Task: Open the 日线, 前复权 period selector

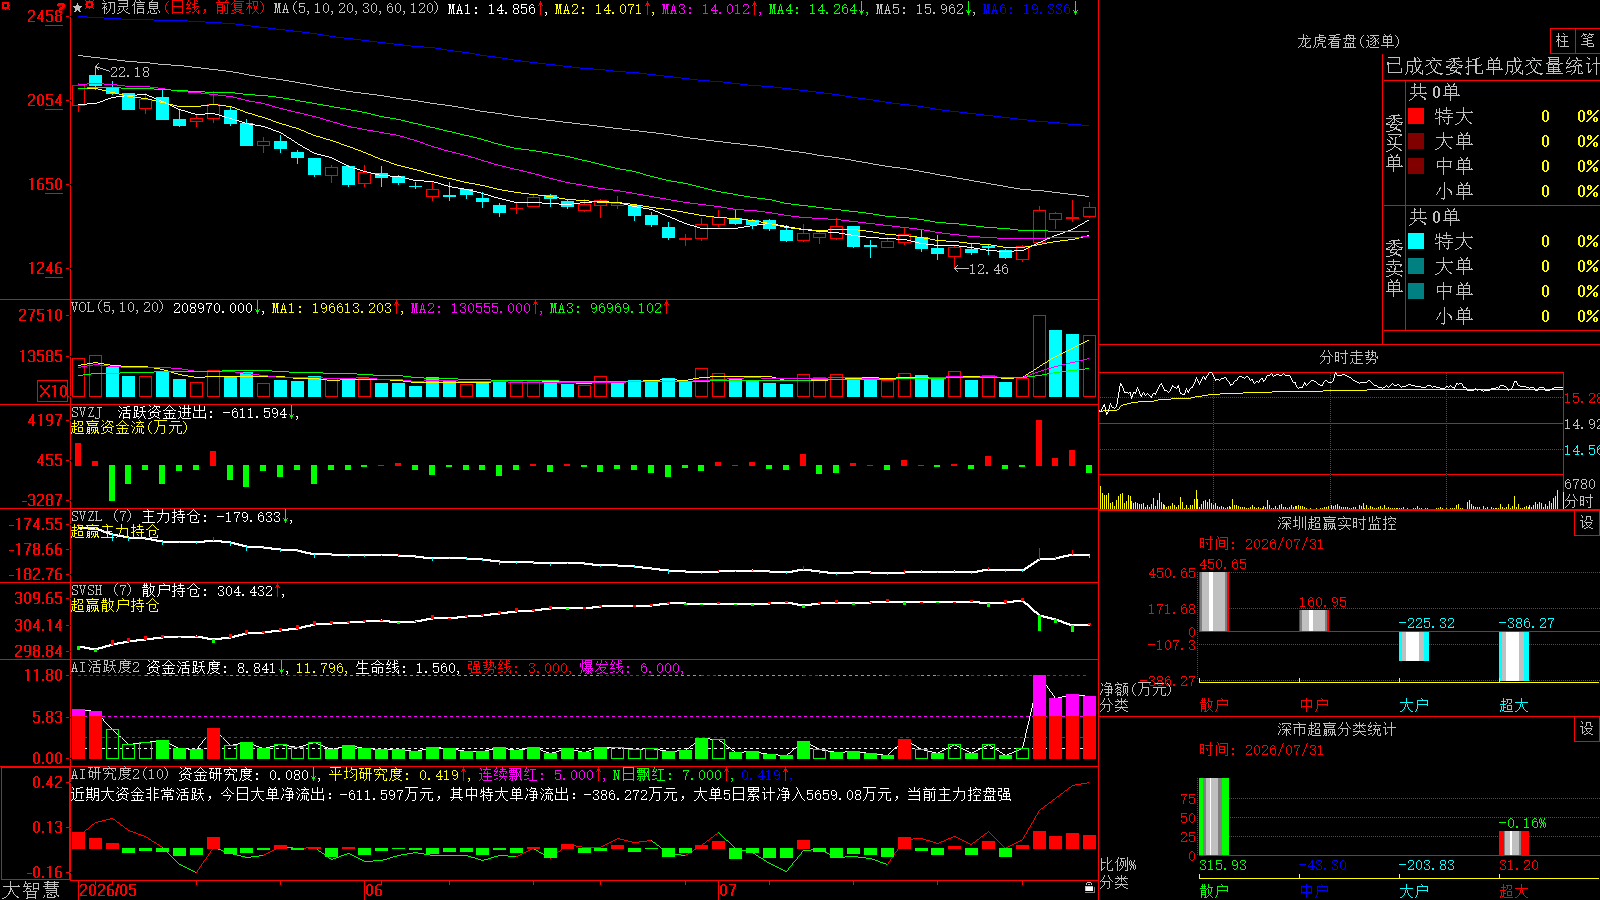Action: (x=216, y=8)
